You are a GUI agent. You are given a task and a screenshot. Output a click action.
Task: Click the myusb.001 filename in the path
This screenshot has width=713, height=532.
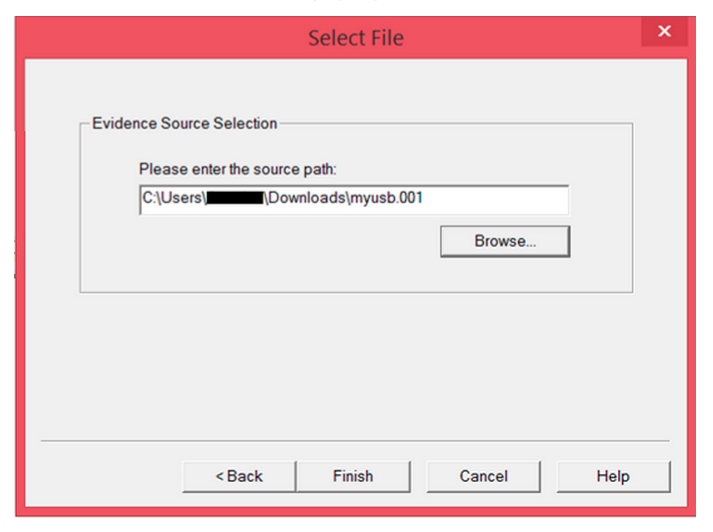point(386,199)
